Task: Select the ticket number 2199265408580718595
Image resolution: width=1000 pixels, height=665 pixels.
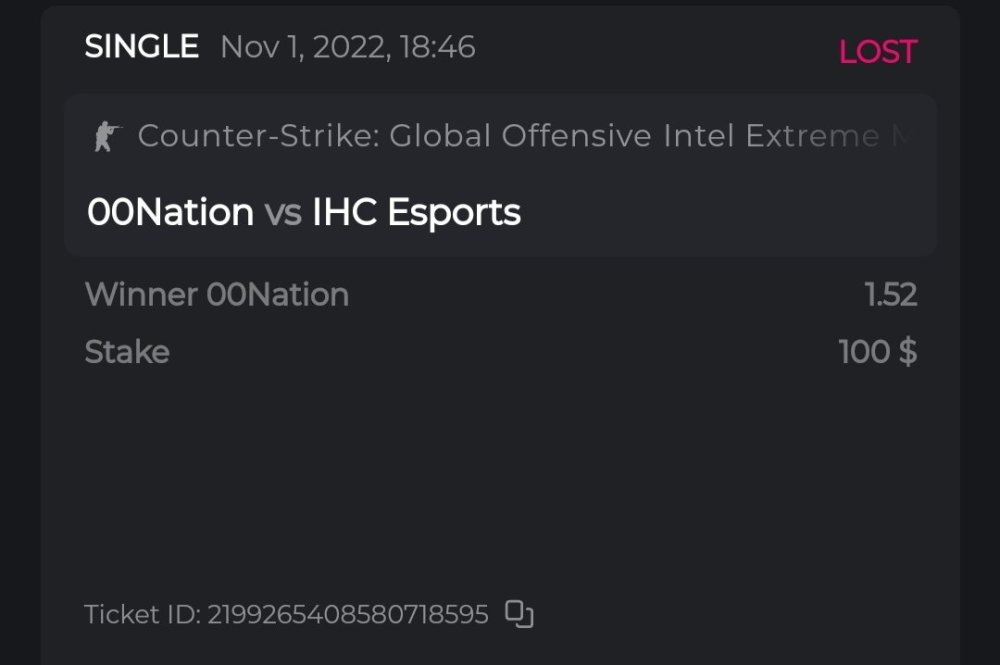Action: tap(347, 614)
